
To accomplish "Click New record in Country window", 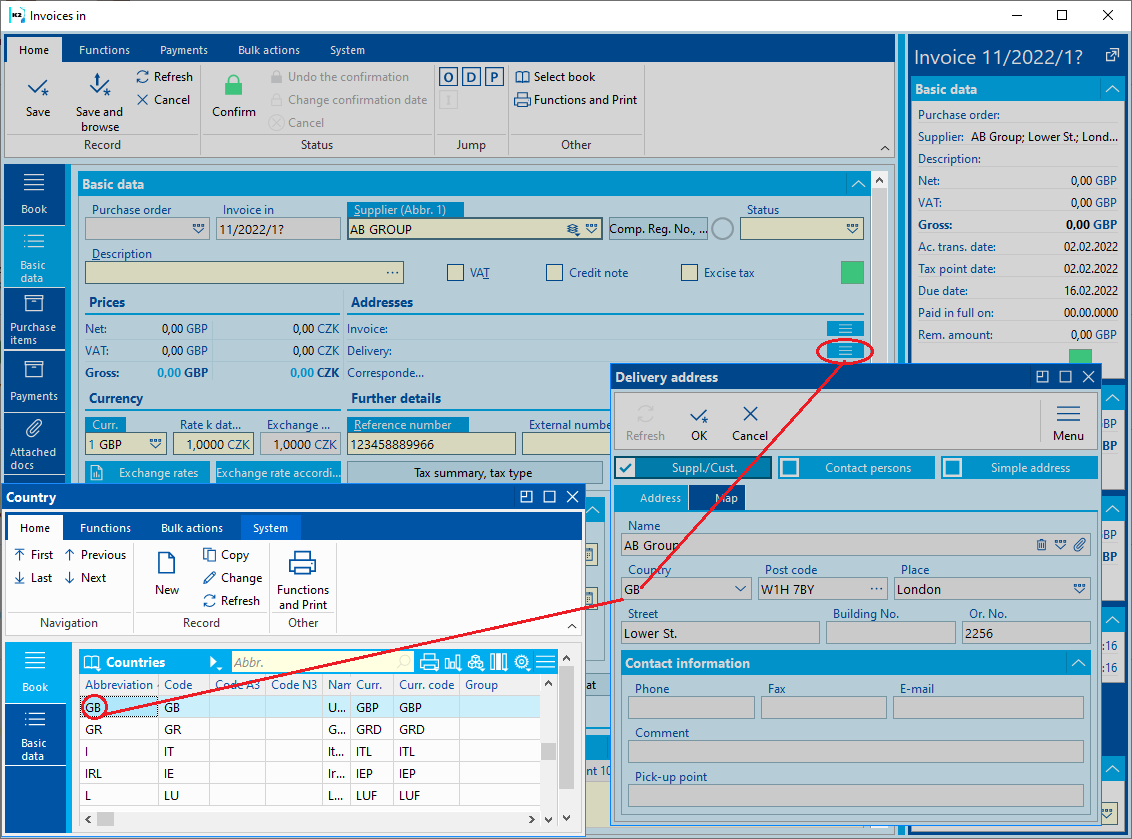I will tap(167, 573).
